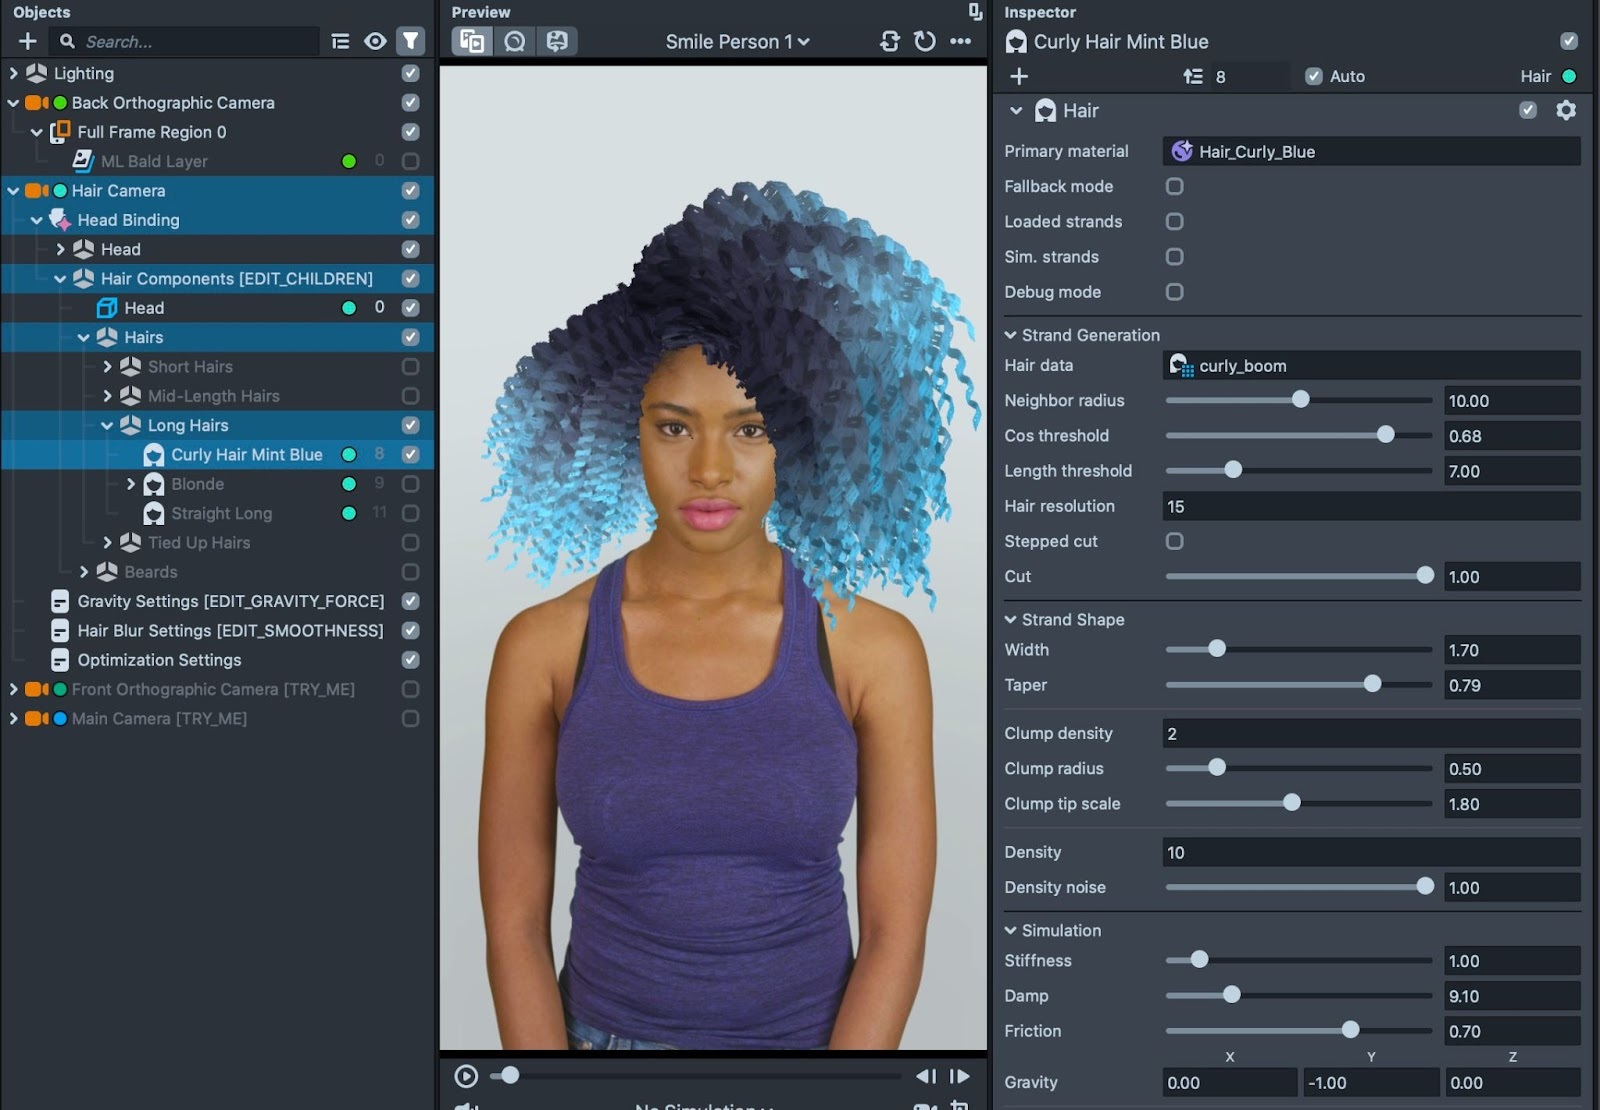The image size is (1600, 1110).
Task: Toggle the Objects panel eye visibility icon
Action: coord(375,41)
